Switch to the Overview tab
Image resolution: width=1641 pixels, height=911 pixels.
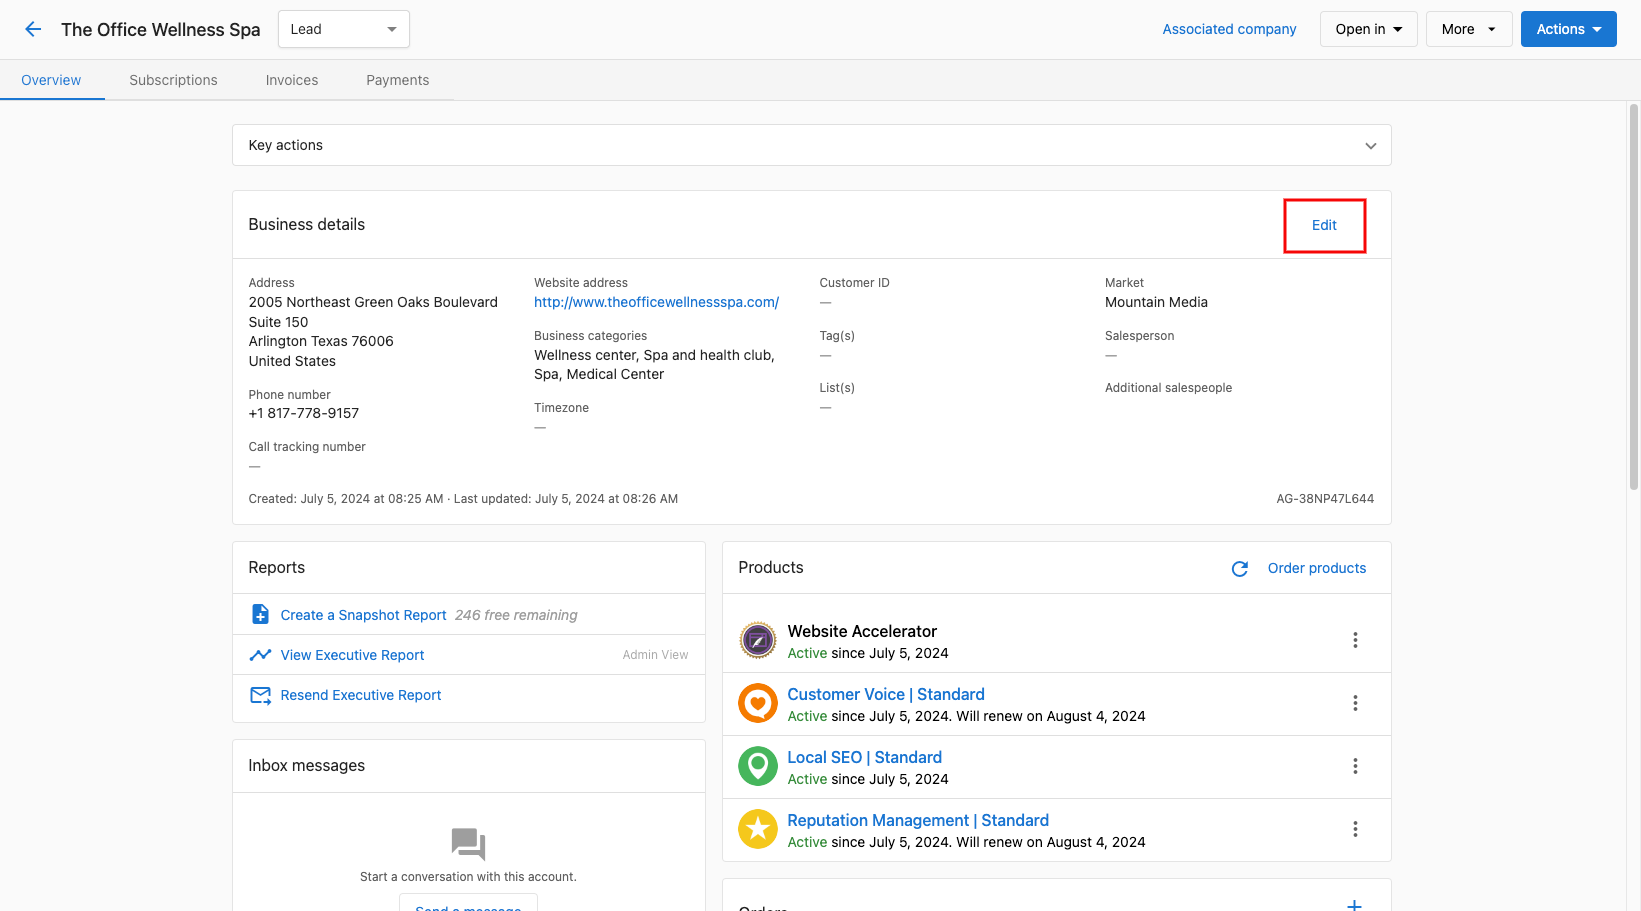51,80
